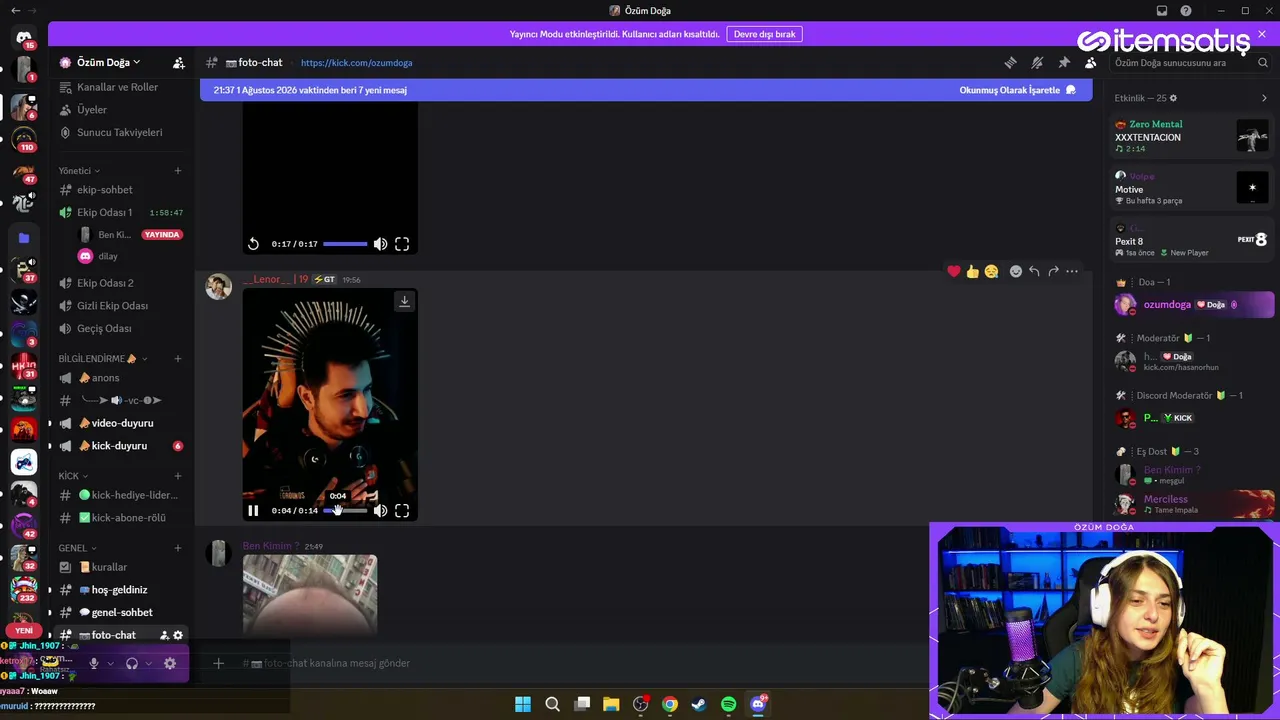Open headphone output options arrow
The height and width of the screenshot is (720, 1280).
point(148,663)
